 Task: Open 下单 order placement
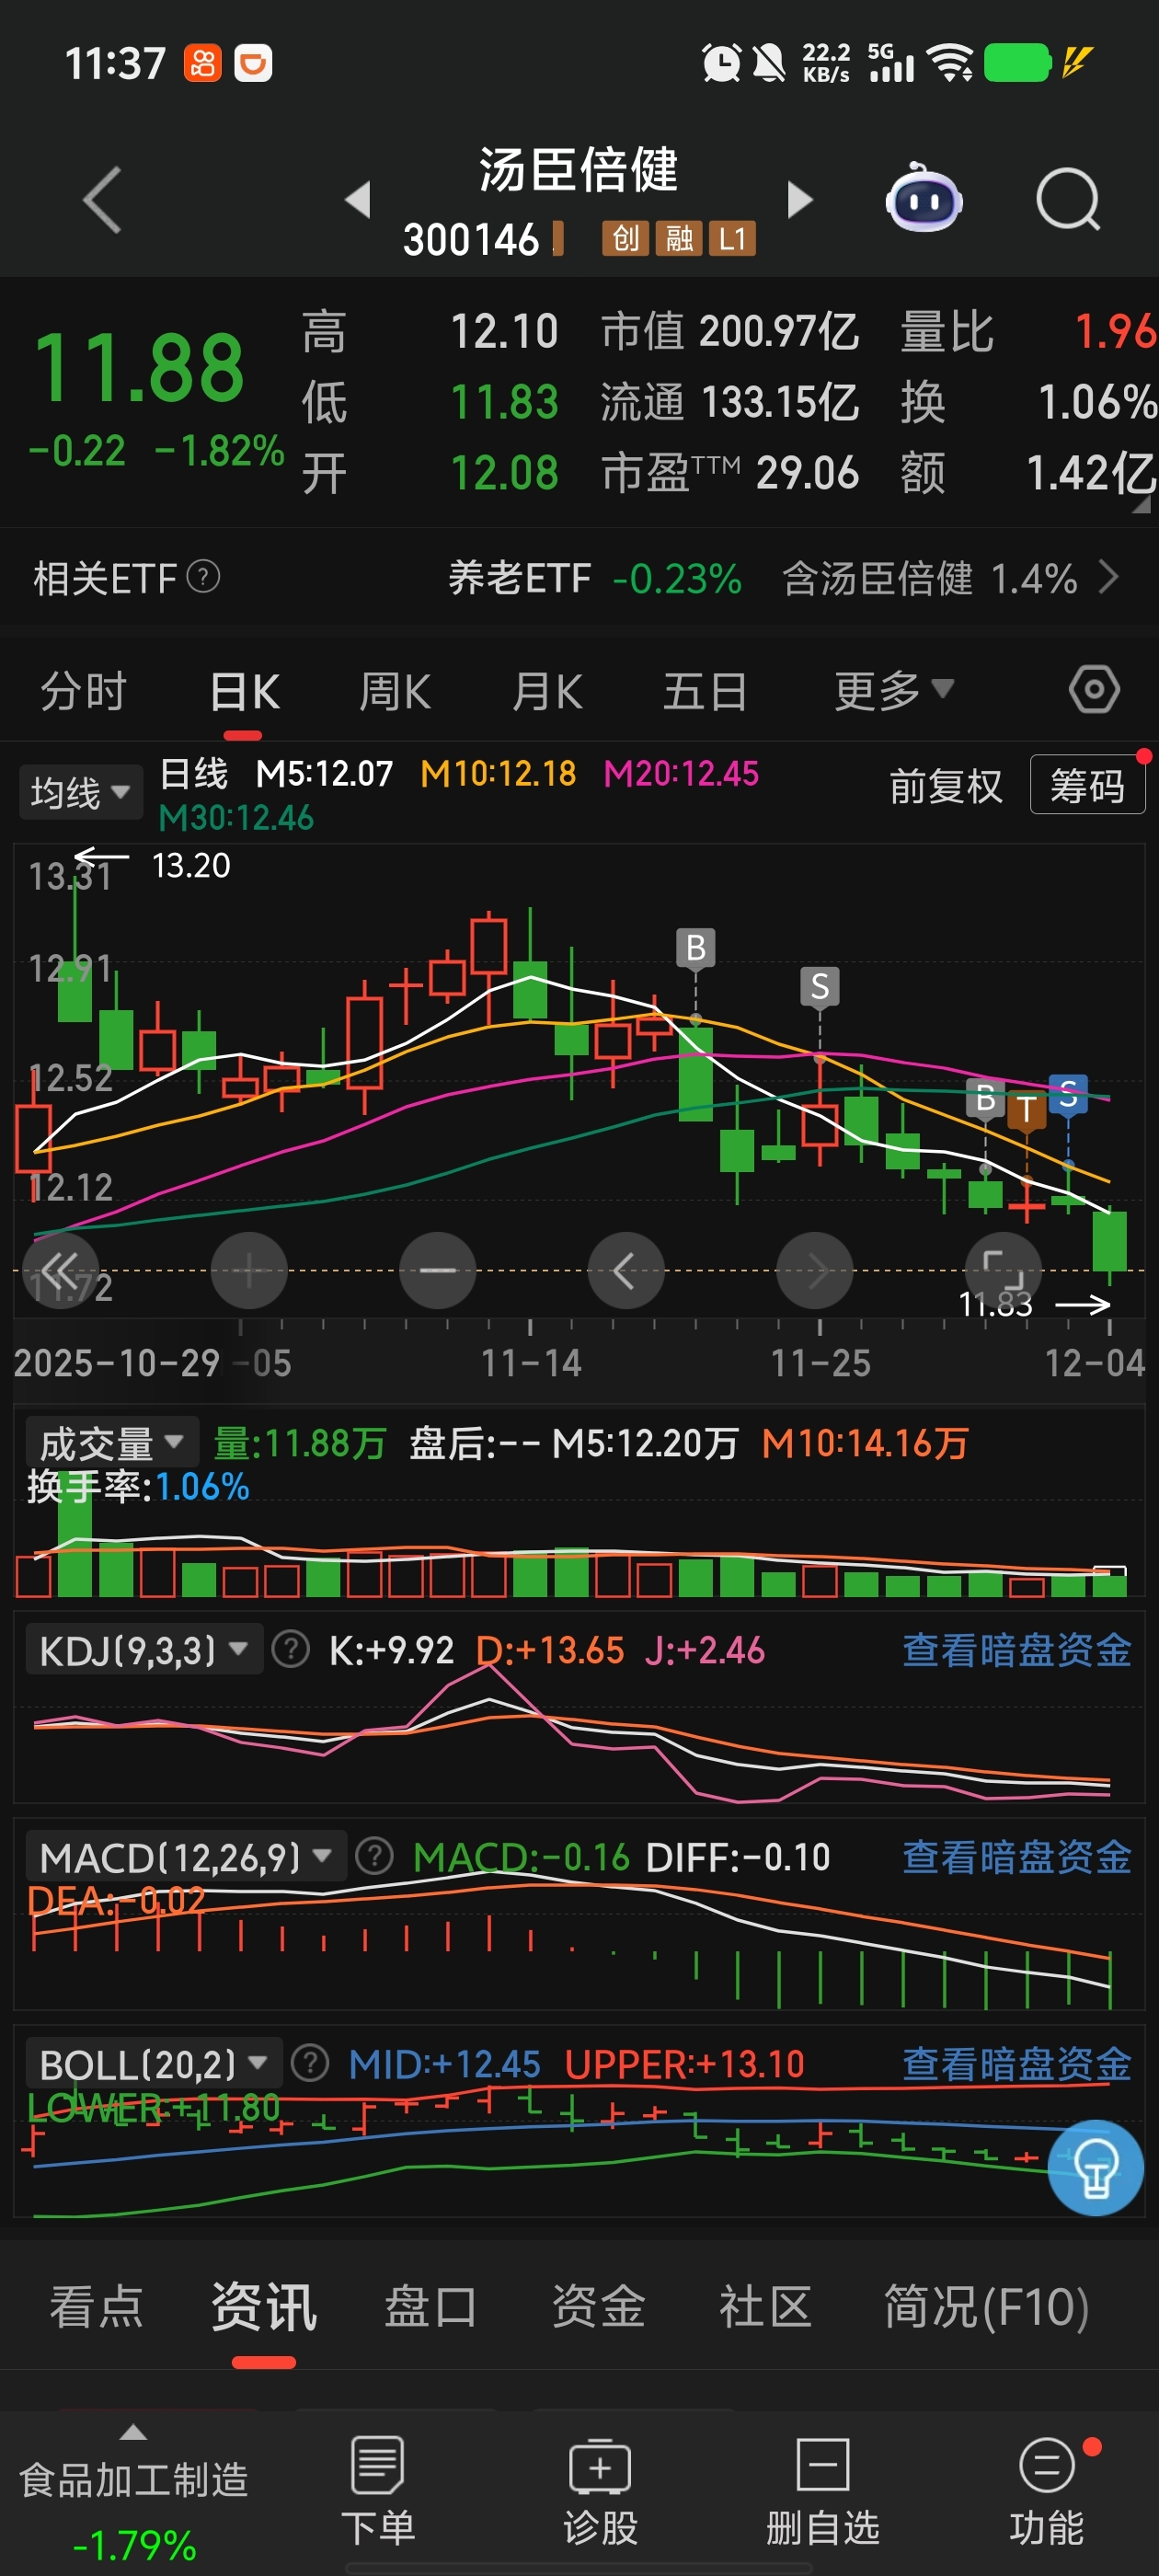[x=378, y=2491]
